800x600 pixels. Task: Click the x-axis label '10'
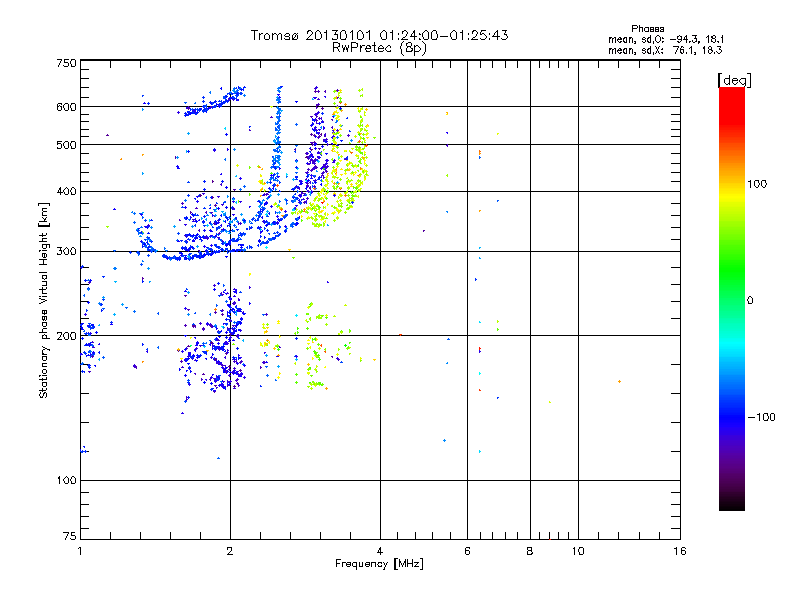tap(578, 551)
